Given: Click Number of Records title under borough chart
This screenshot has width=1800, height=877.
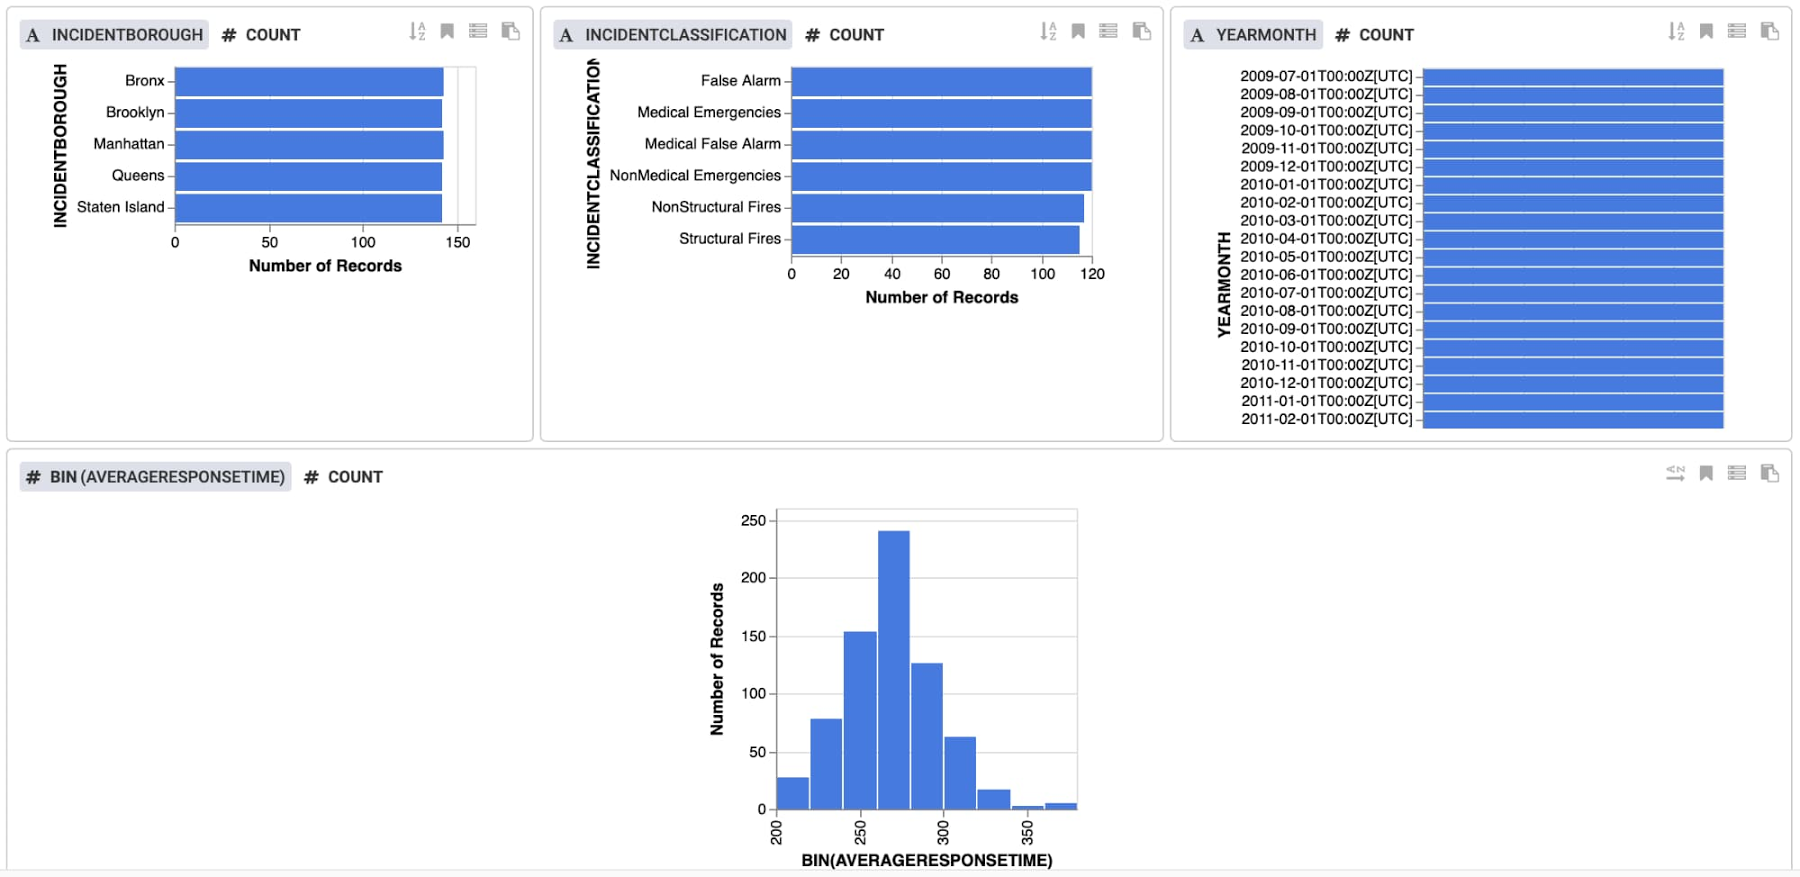Looking at the screenshot, I should click(325, 266).
